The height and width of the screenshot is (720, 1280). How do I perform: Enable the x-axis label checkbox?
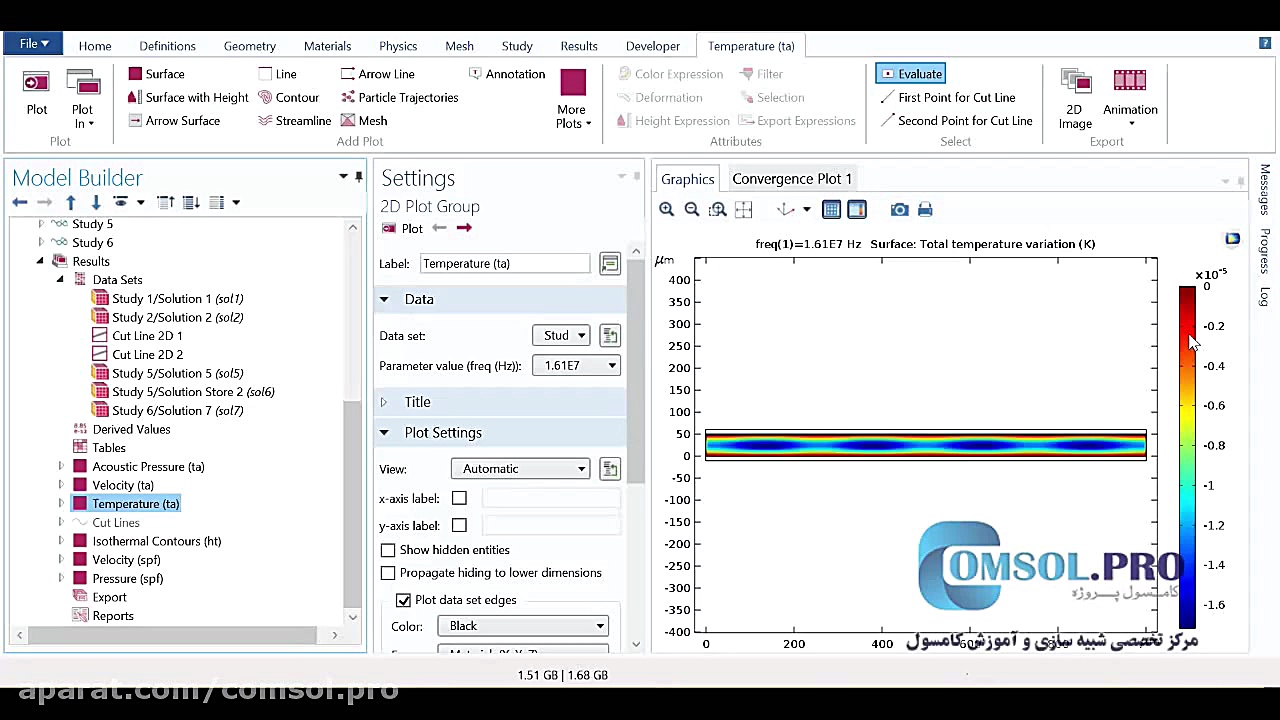[459, 498]
